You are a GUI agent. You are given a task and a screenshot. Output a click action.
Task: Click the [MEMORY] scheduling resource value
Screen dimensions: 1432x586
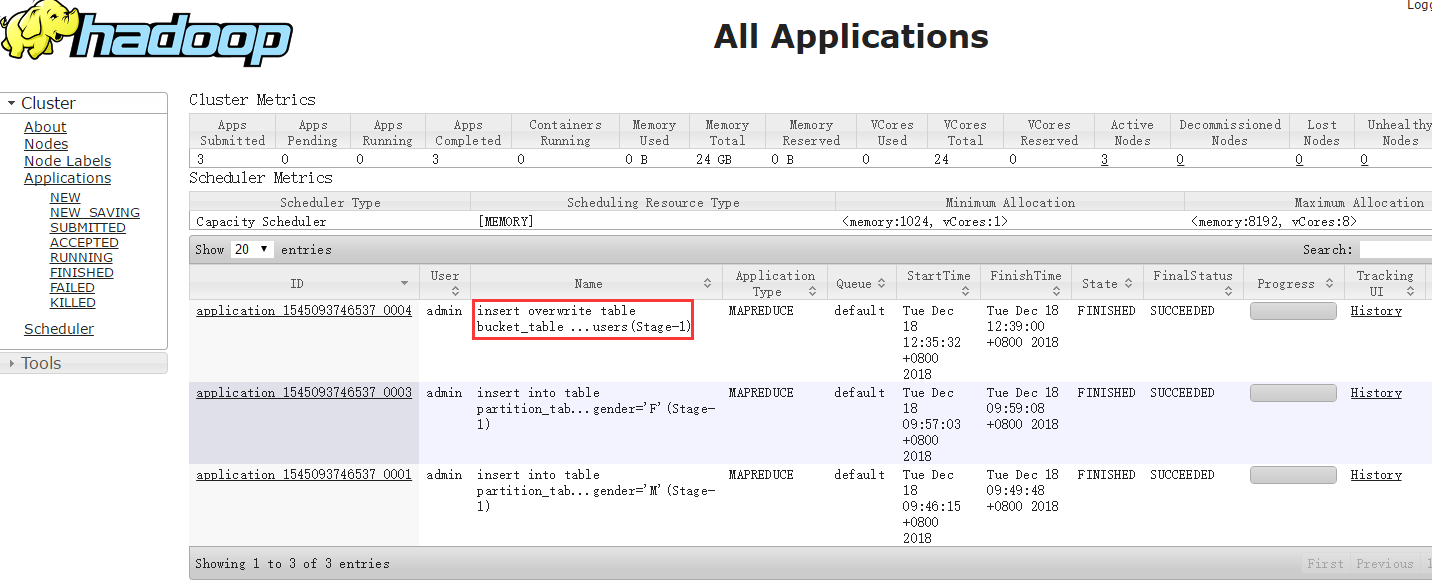pyautogui.click(x=505, y=222)
